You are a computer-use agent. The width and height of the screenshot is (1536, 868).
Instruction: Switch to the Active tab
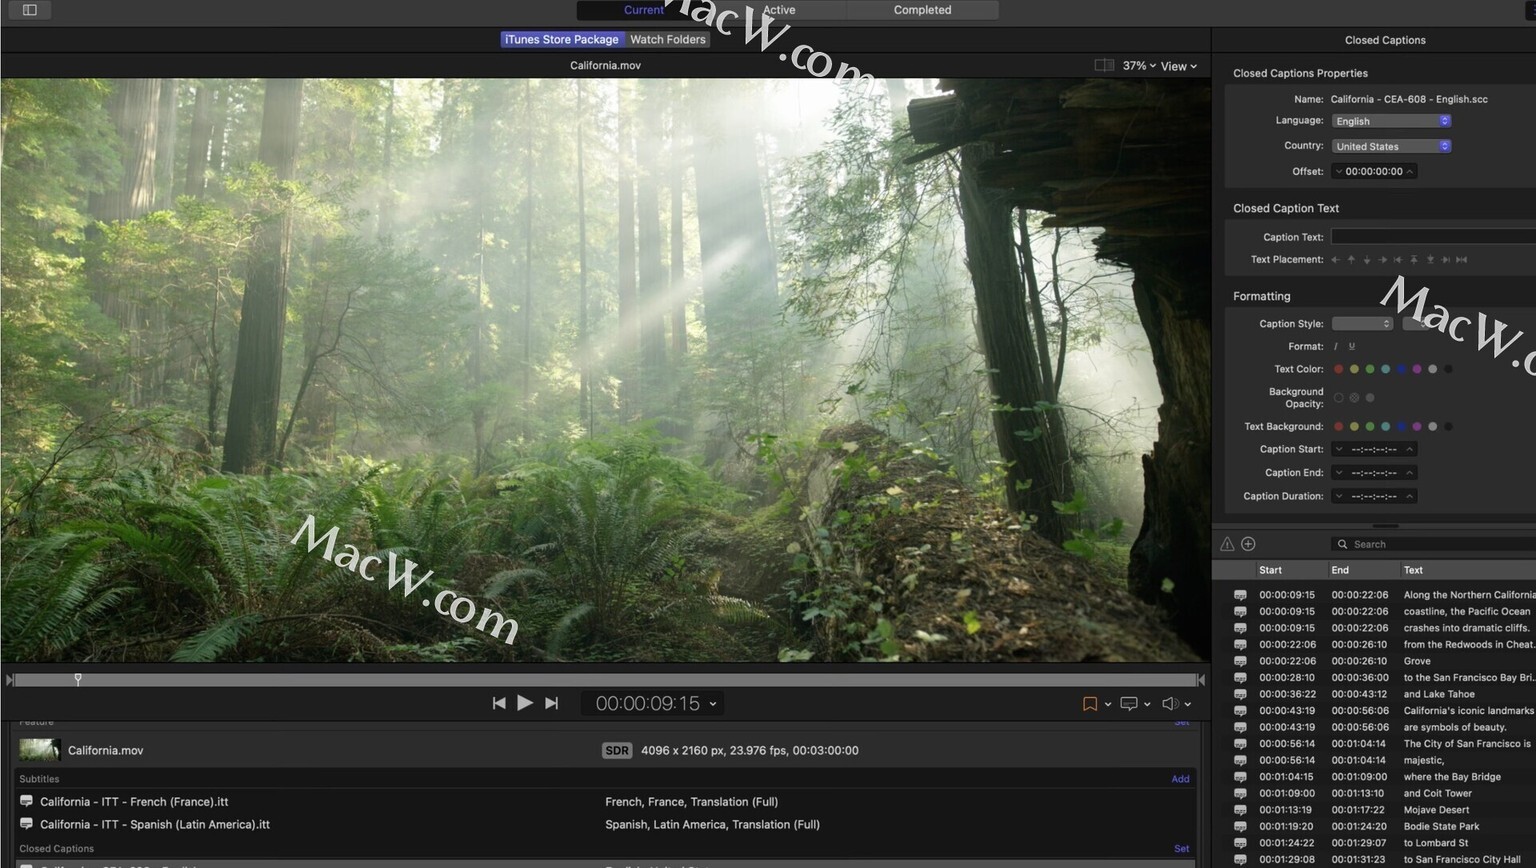click(x=779, y=10)
